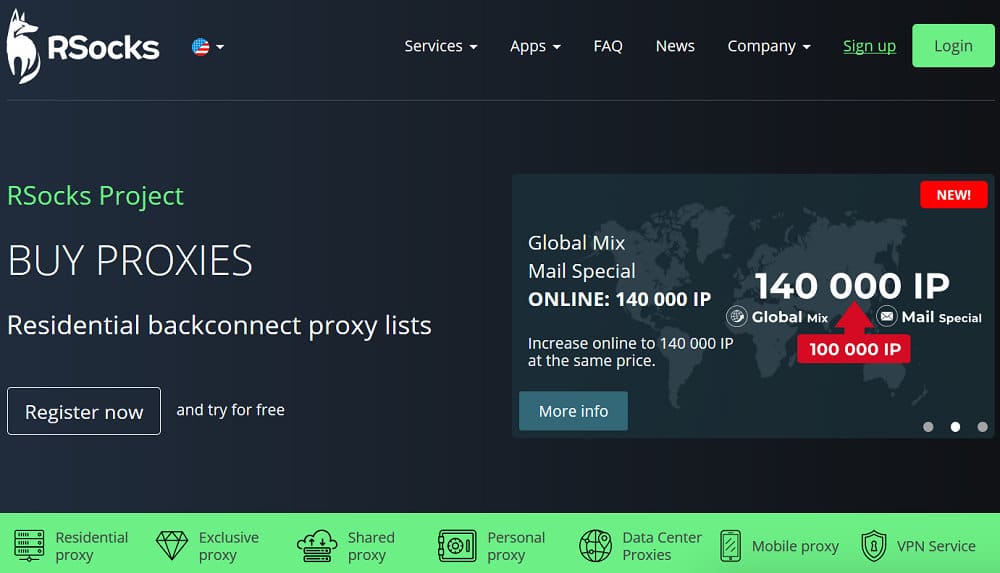Open the Data Center Proxies link
The height and width of the screenshot is (573, 1000).
(662, 546)
